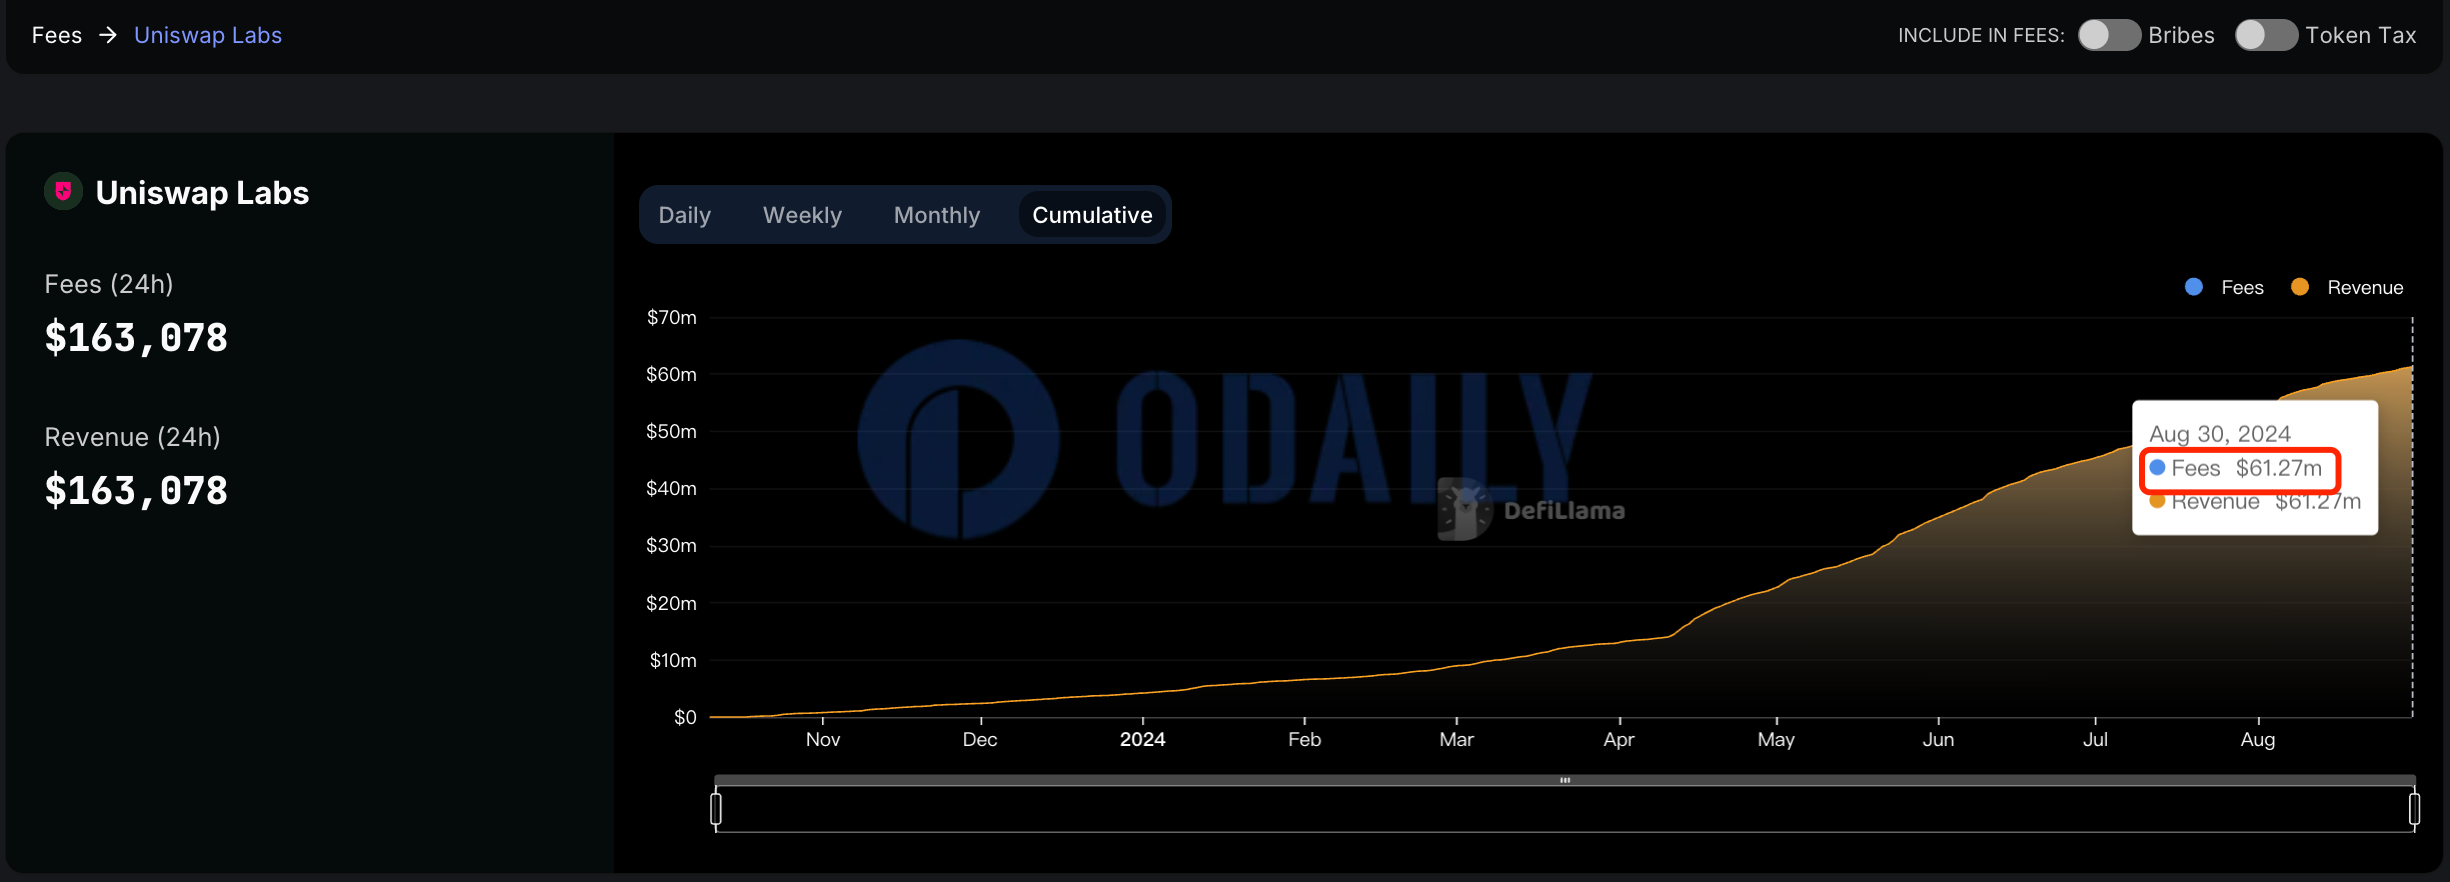The image size is (2450, 882).
Task: Click the $10m y-axis label
Action: pos(673,660)
